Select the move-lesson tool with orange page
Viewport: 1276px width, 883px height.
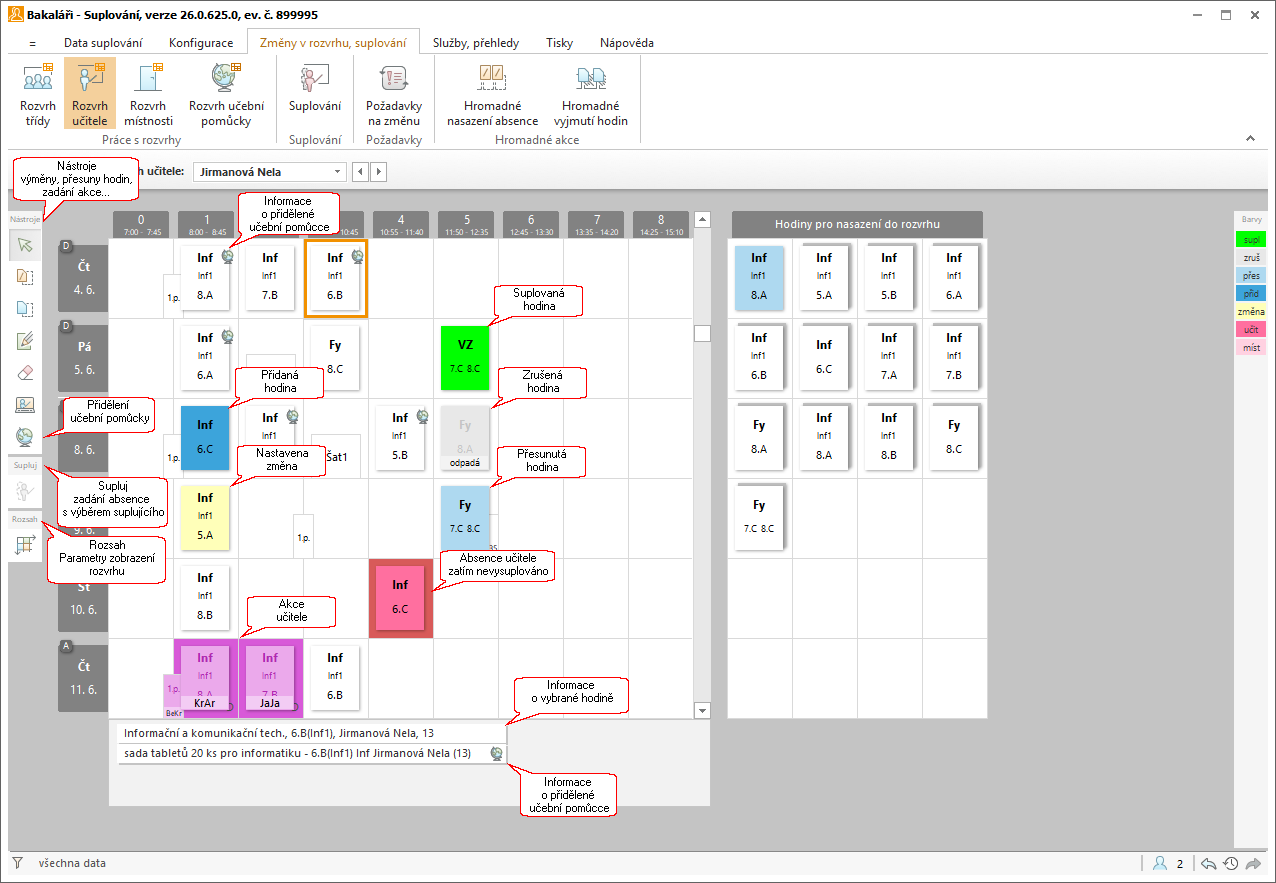point(25,277)
